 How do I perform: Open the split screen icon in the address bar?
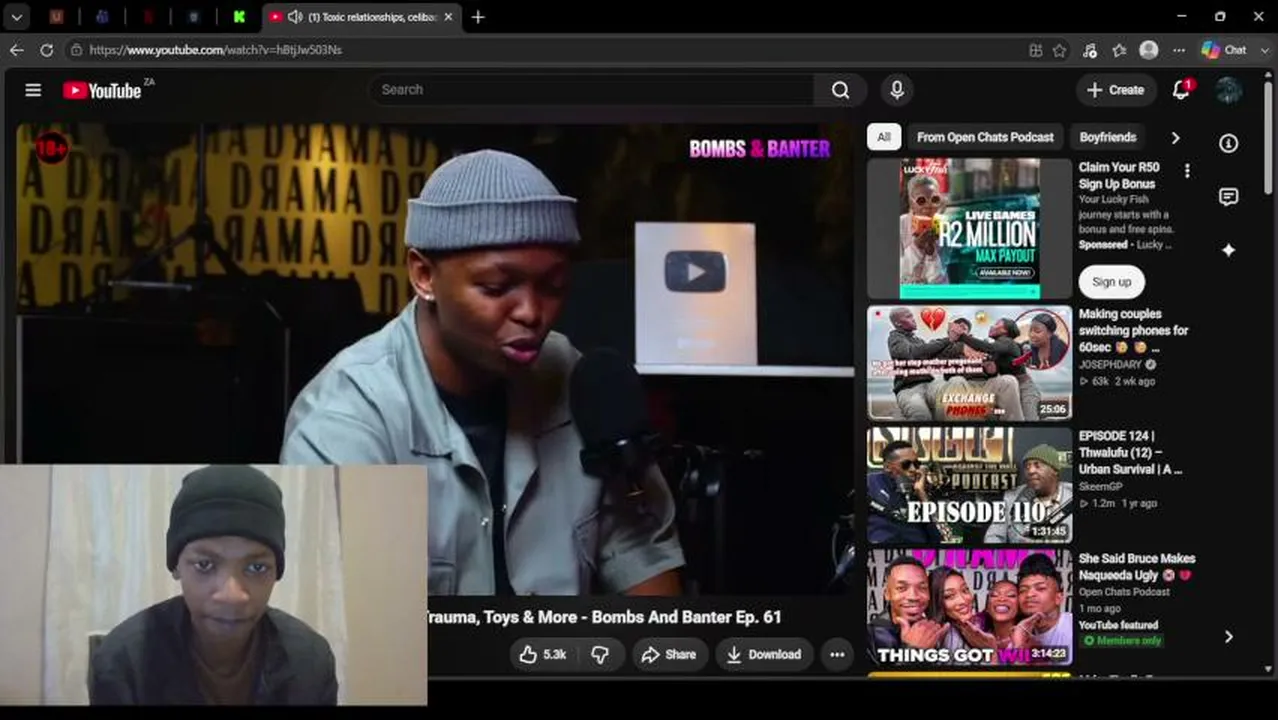pyautogui.click(x=1035, y=50)
